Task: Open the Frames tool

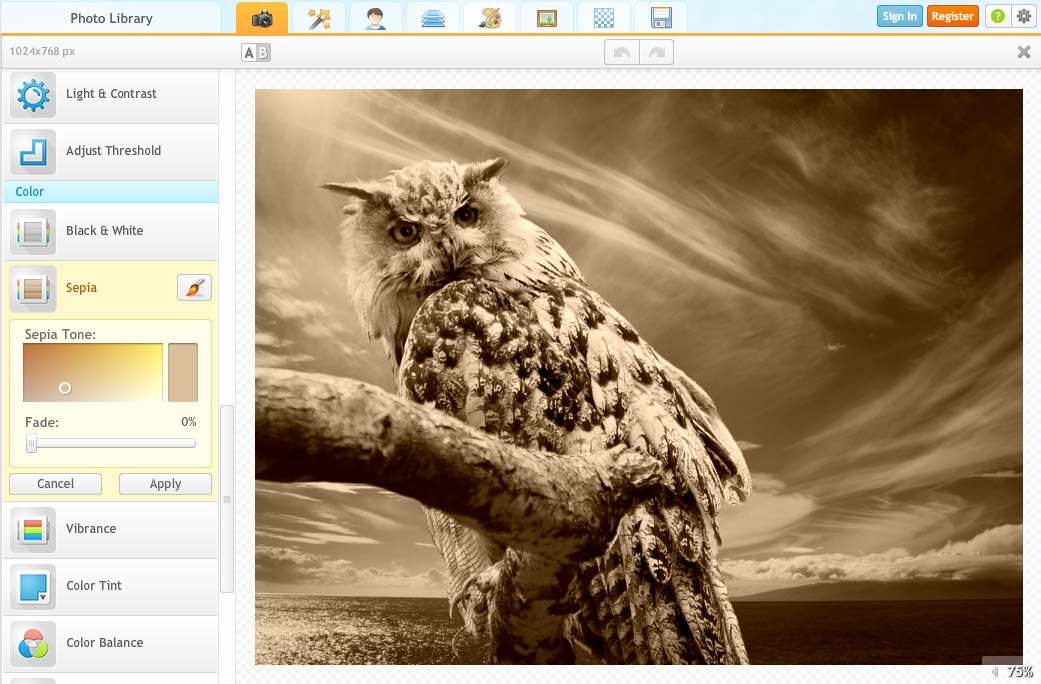Action: (x=547, y=17)
